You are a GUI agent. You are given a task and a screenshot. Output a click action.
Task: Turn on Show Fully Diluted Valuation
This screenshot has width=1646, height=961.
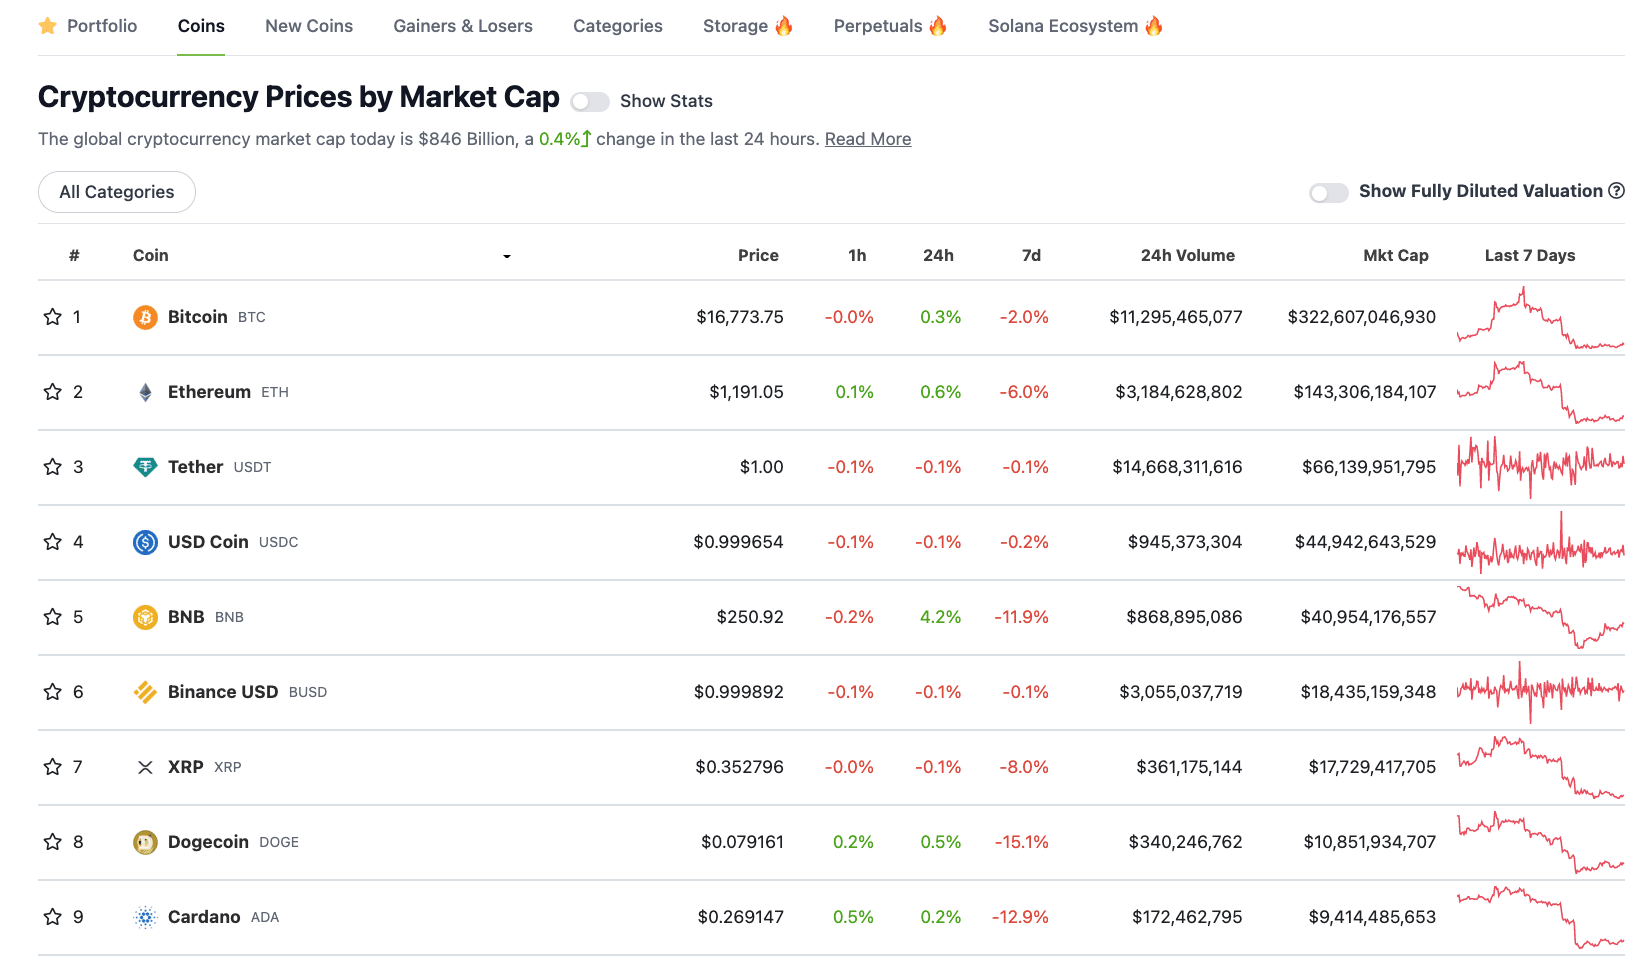1329,191
